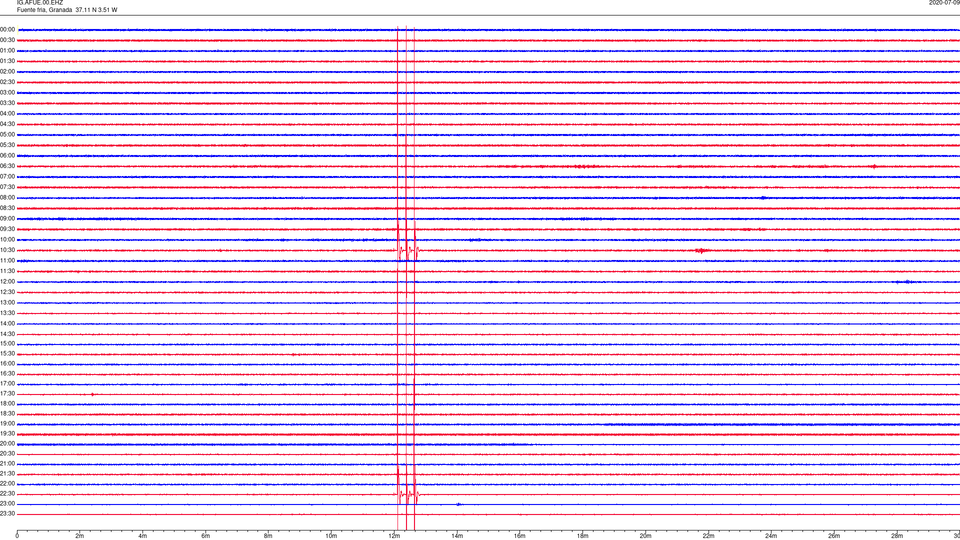Select the 19:00 trace time label

tap(7, 424)
